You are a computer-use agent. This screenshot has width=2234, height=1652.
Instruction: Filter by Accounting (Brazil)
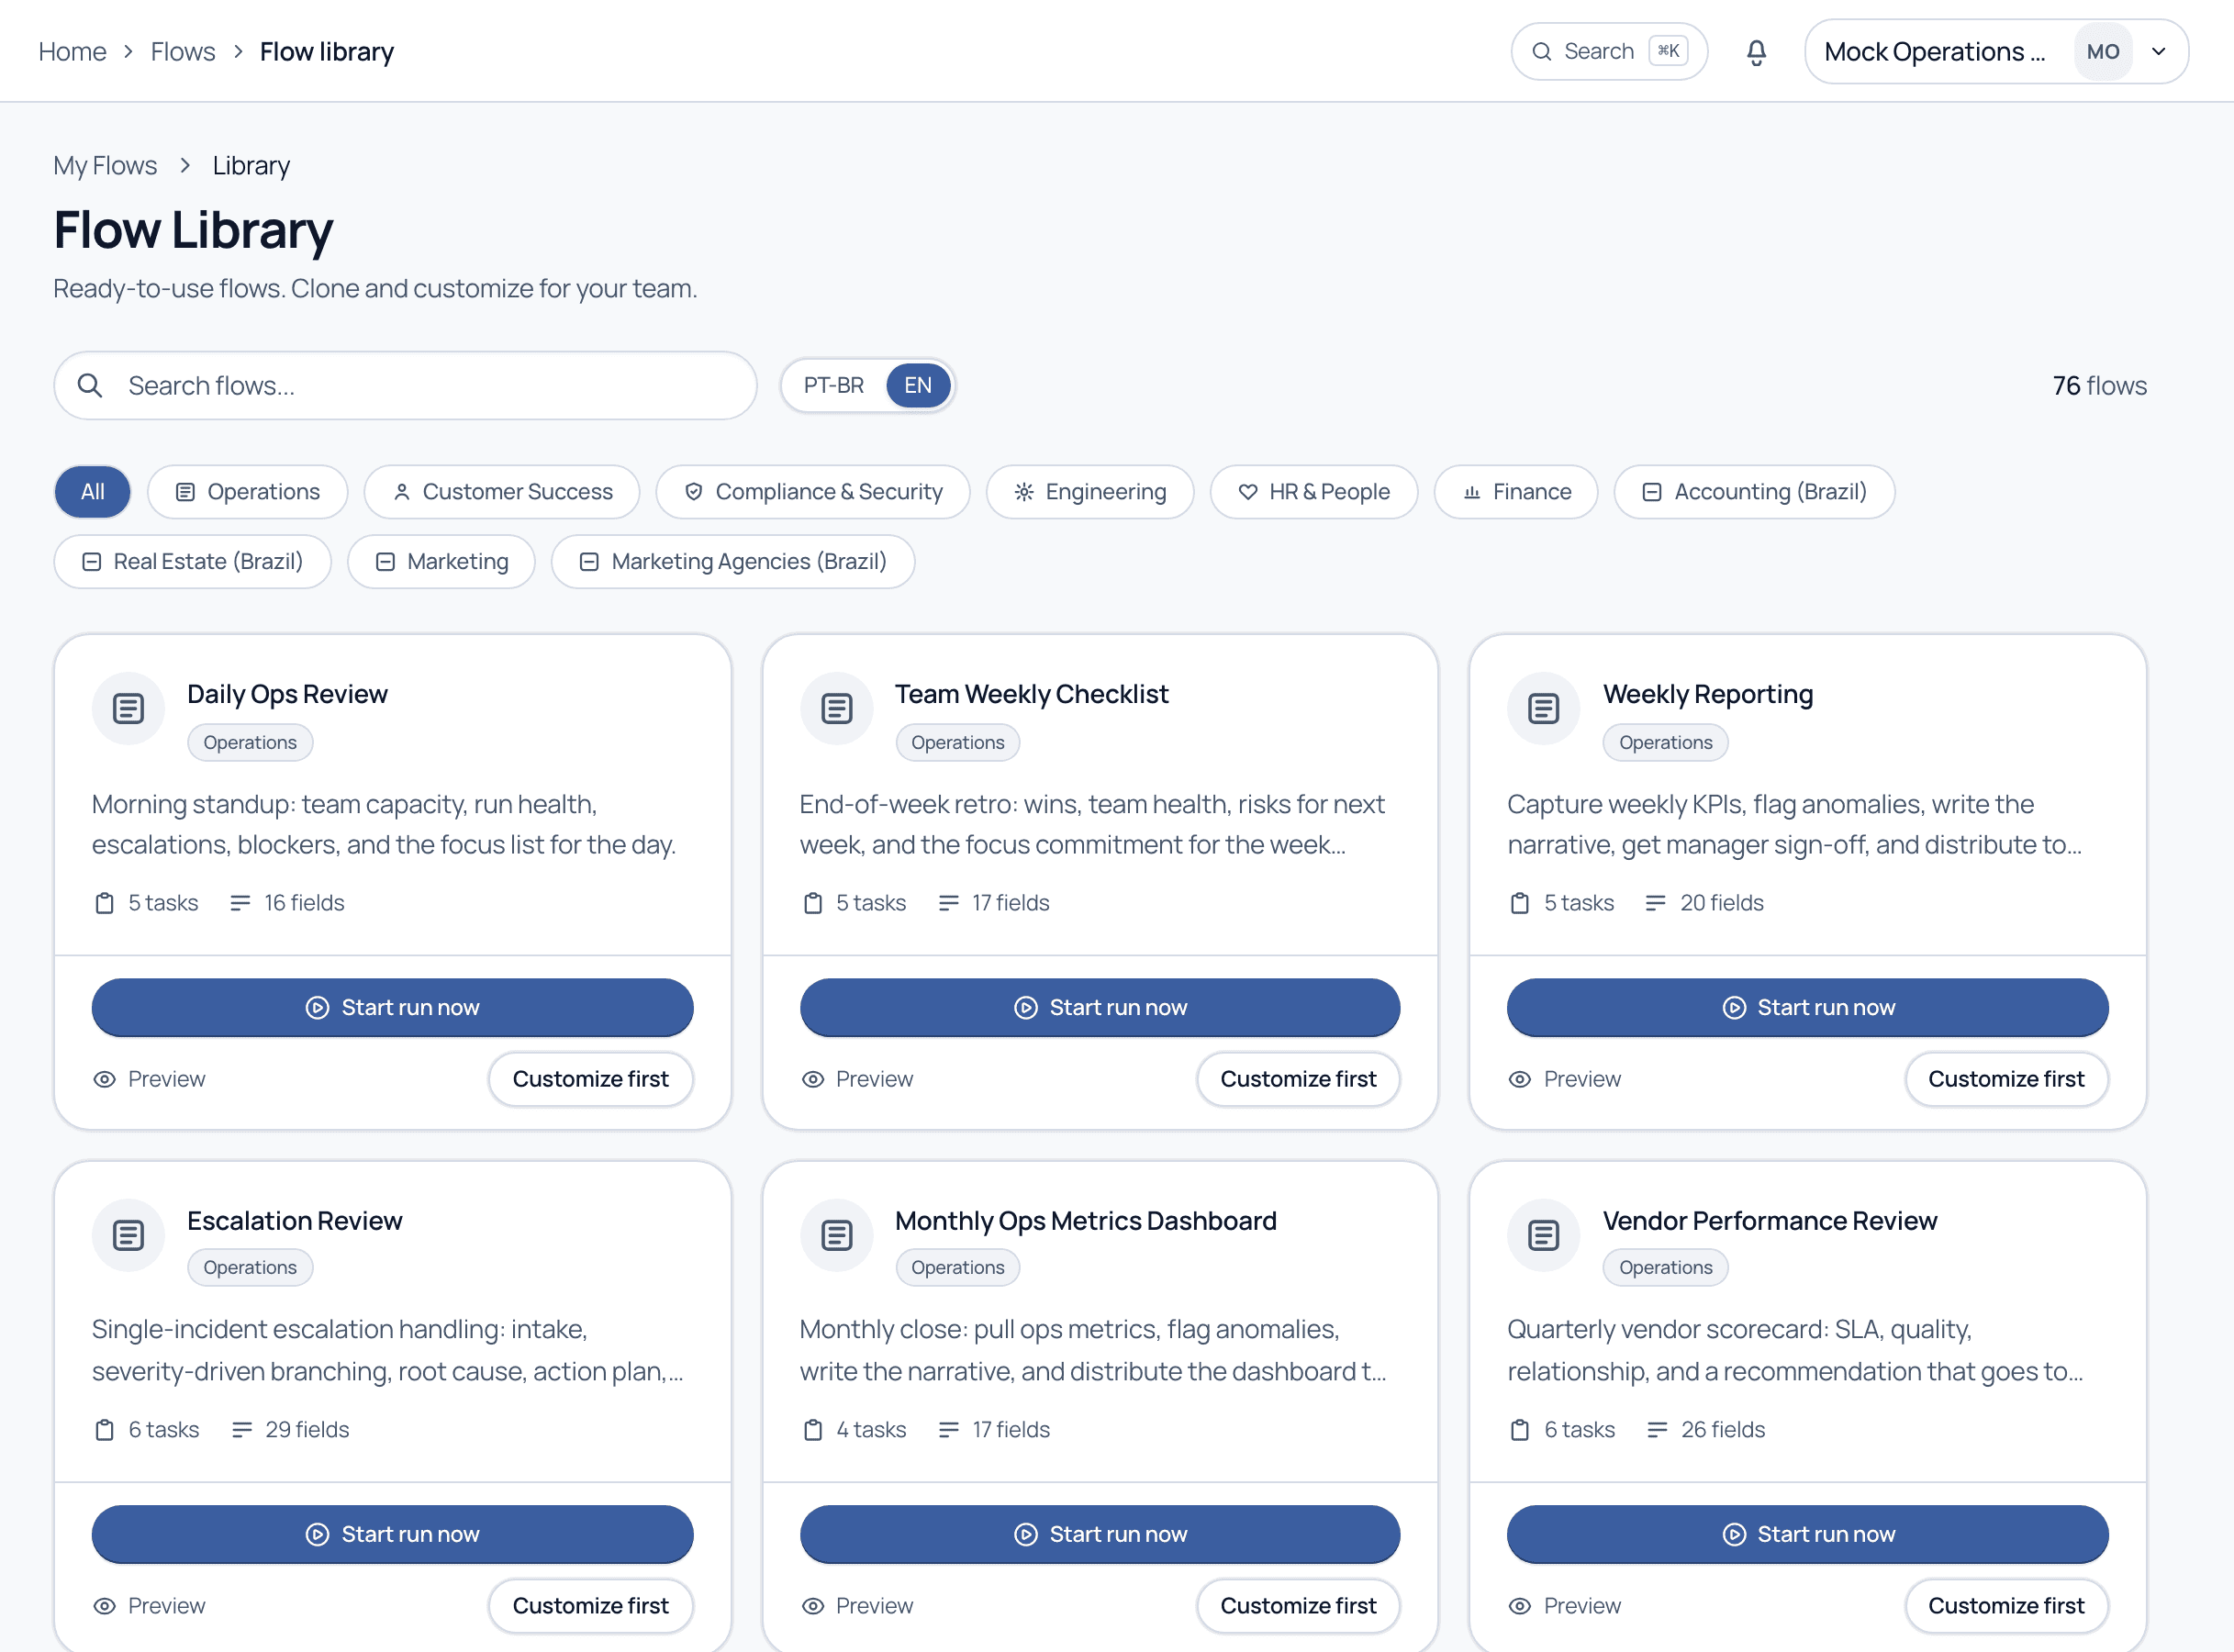tap(1754, 492)
